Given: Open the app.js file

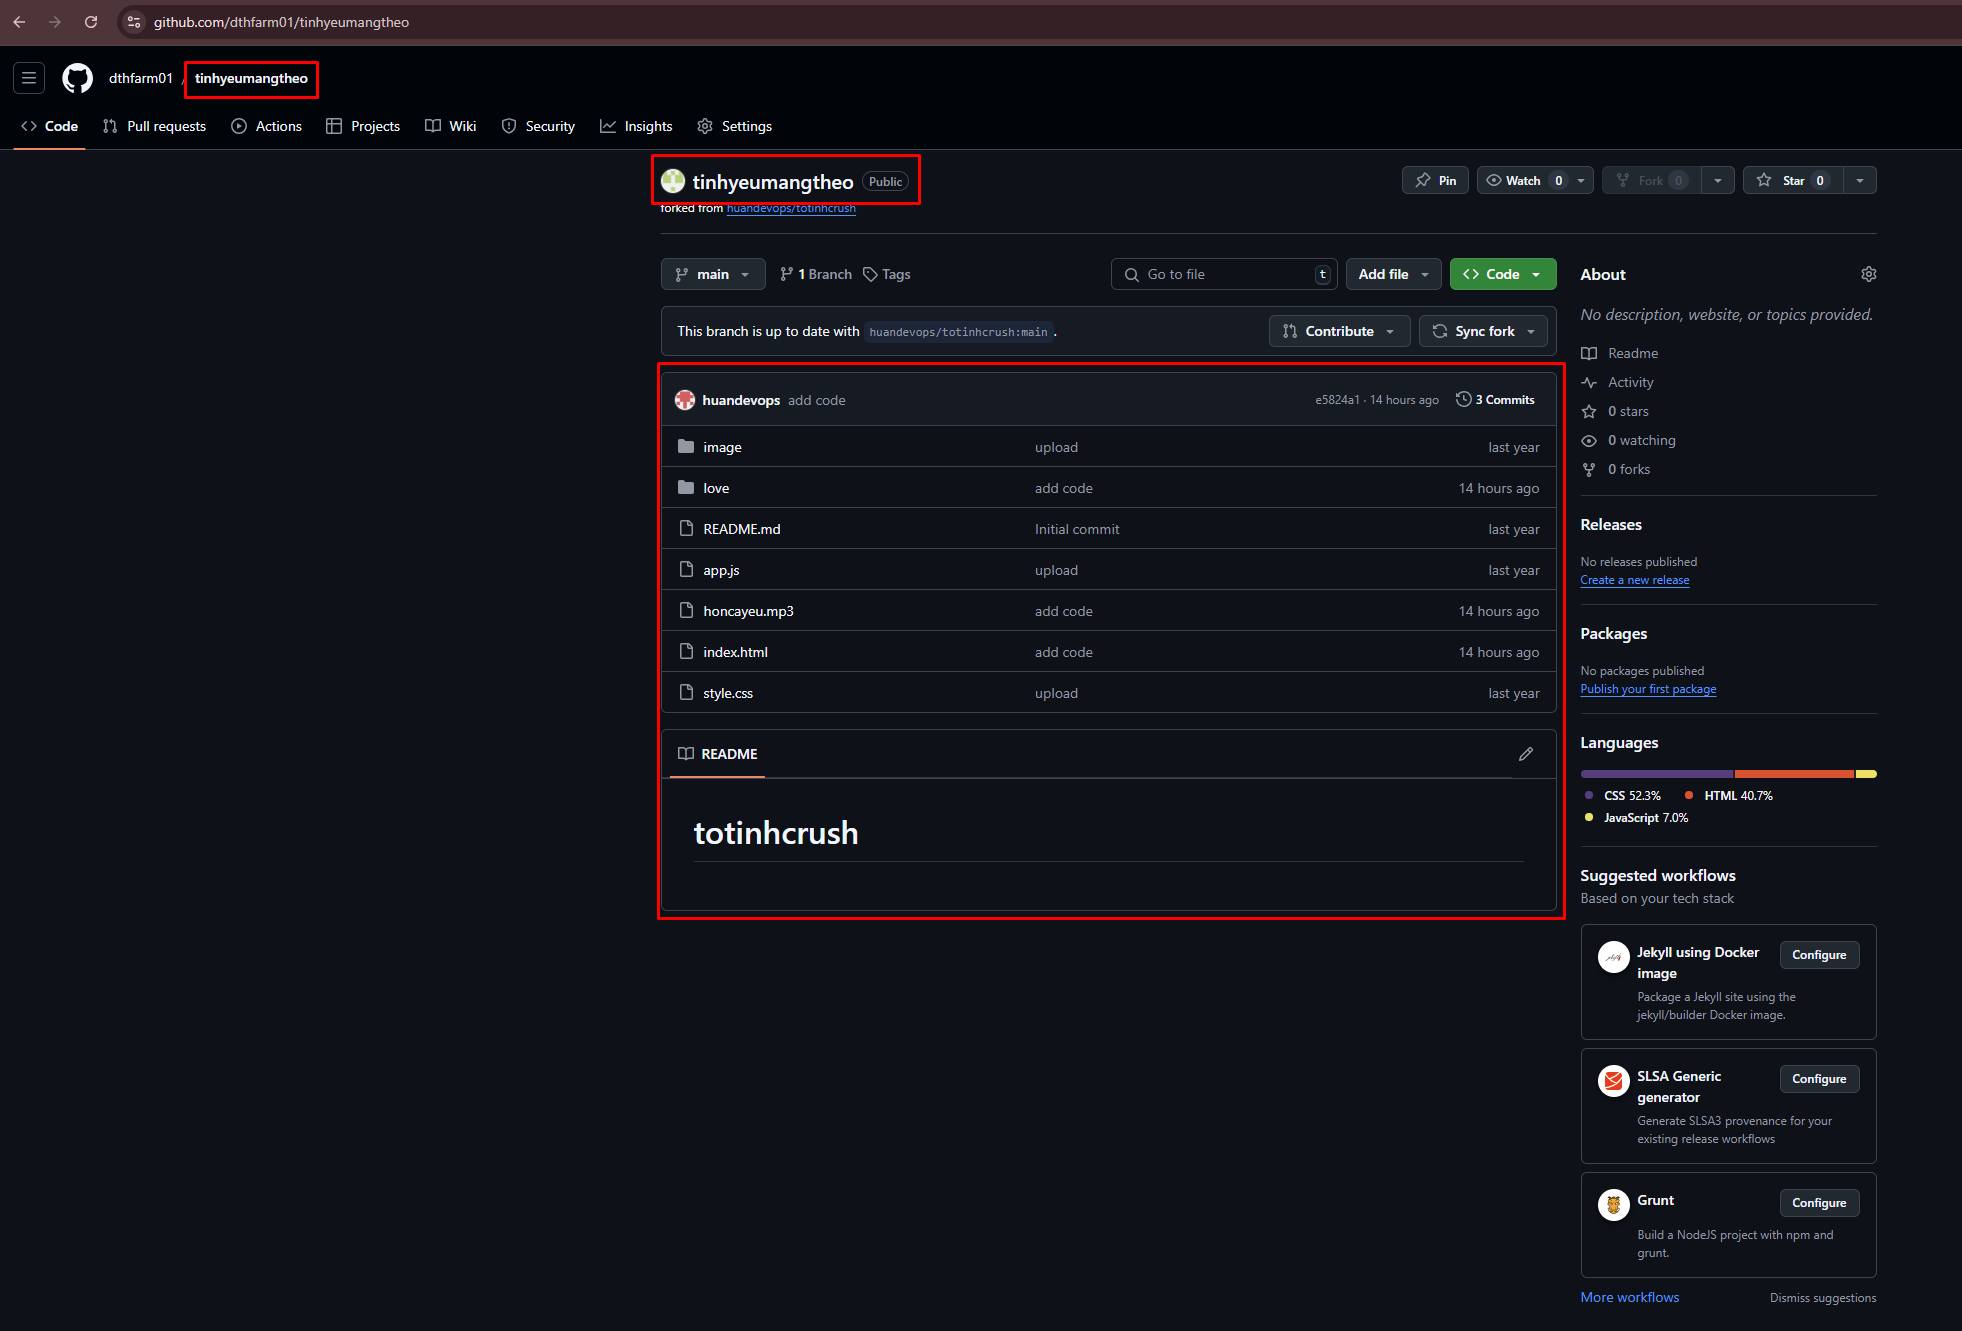Looking at the screenshot, I should [x=721, y=570].
